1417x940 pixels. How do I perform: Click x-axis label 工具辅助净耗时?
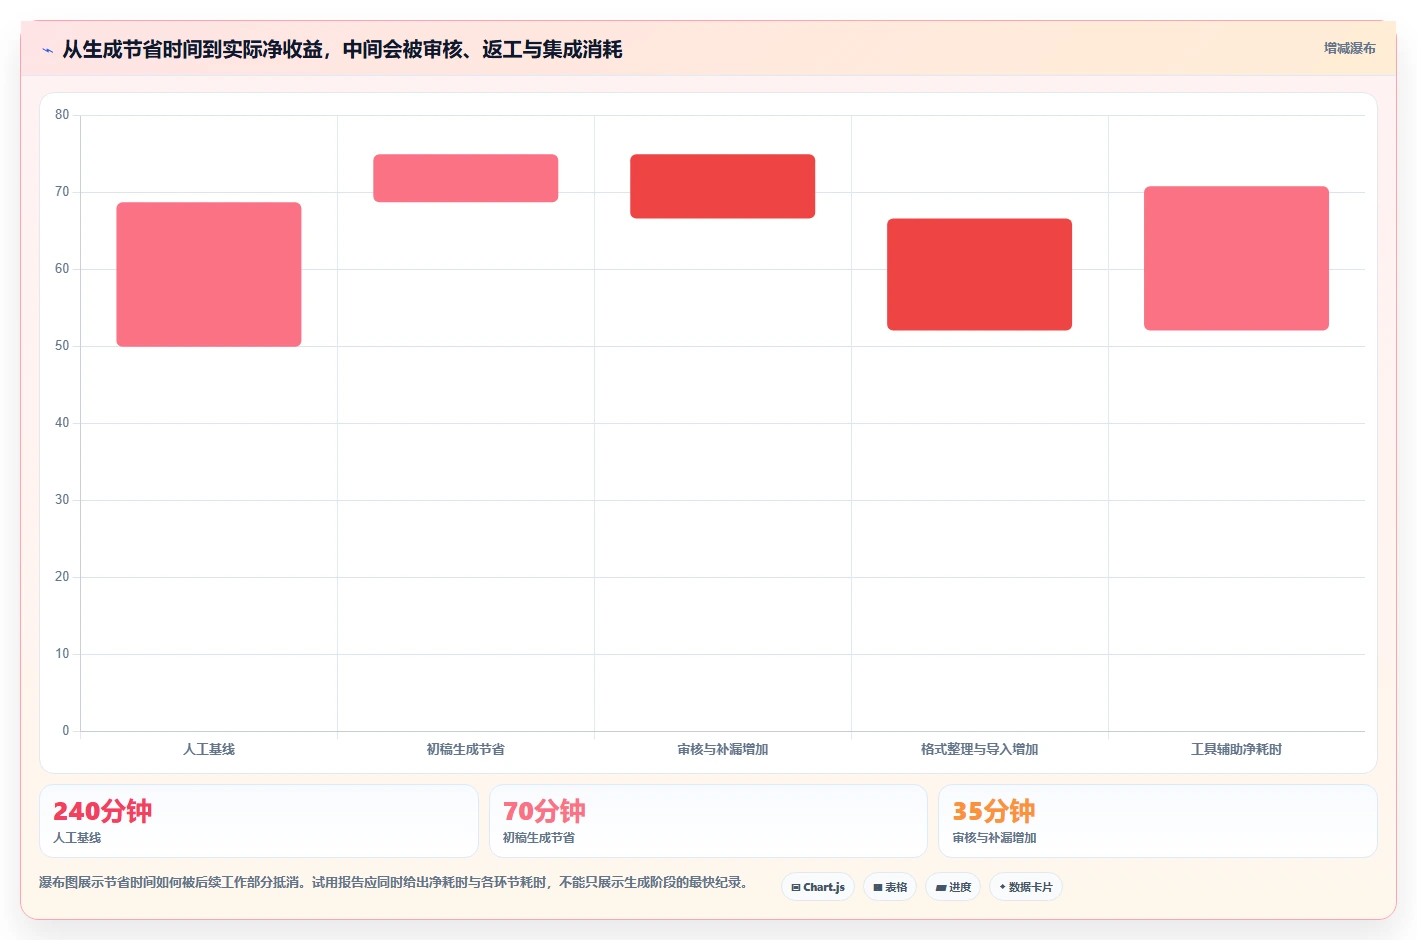[x=1237, y=749]
